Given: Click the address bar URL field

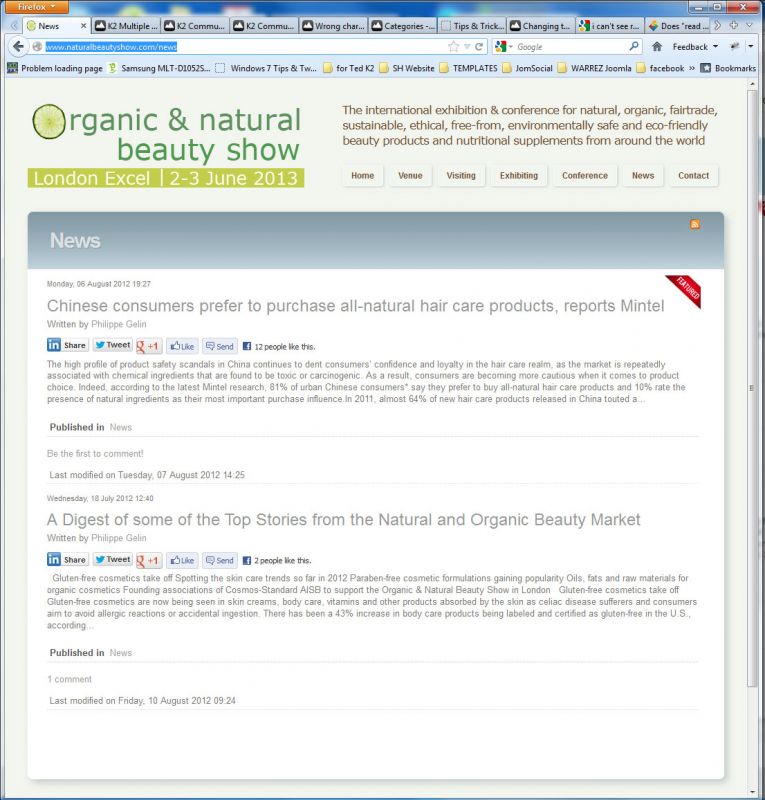Looking at the screenshot, I should coord(245,47).
